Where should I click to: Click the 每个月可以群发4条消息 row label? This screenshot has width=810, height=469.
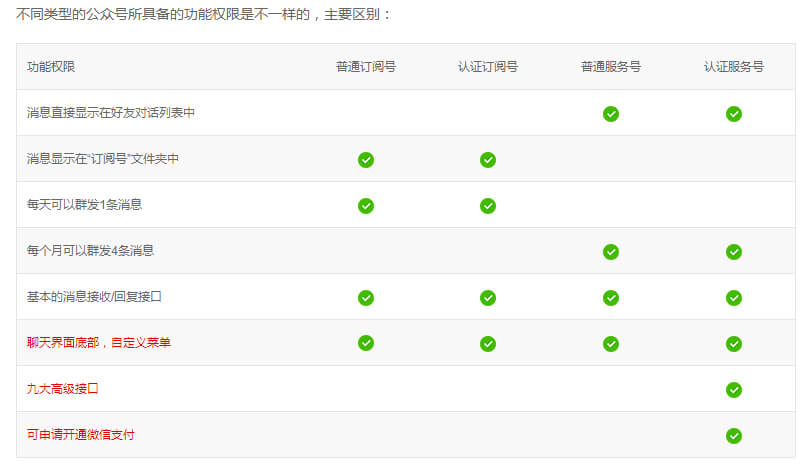[90, 251]
